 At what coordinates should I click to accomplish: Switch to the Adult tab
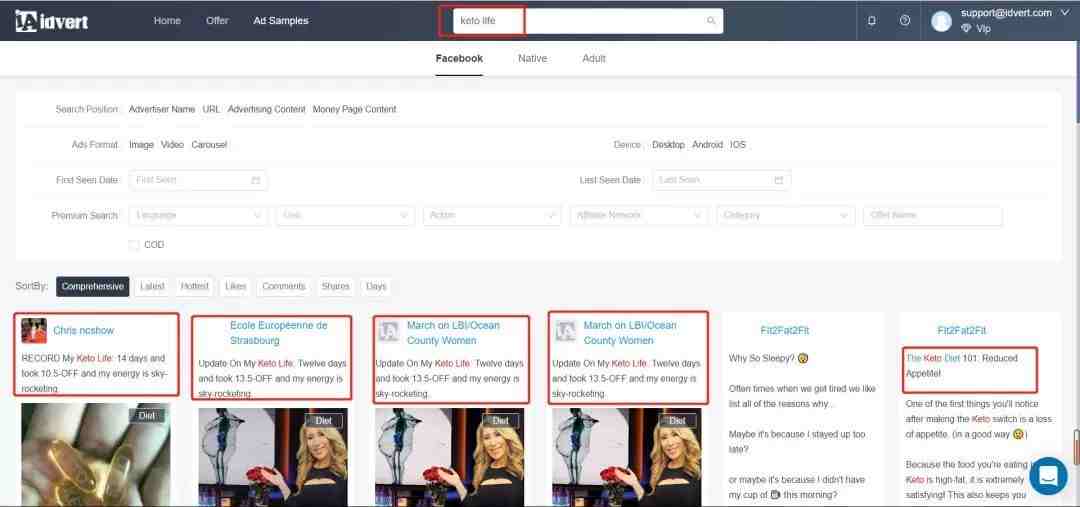coord(594,59)
